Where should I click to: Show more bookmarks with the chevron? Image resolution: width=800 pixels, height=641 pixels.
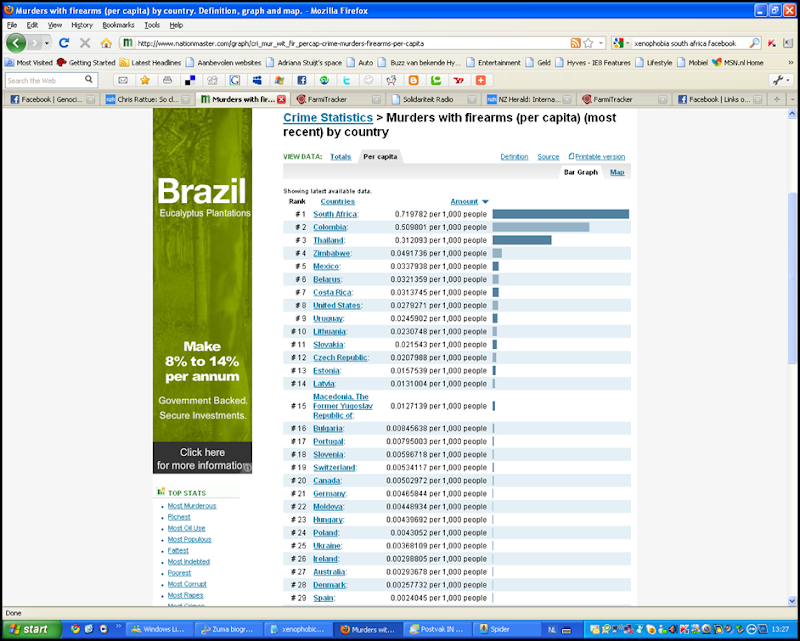[x=791, y=63]
